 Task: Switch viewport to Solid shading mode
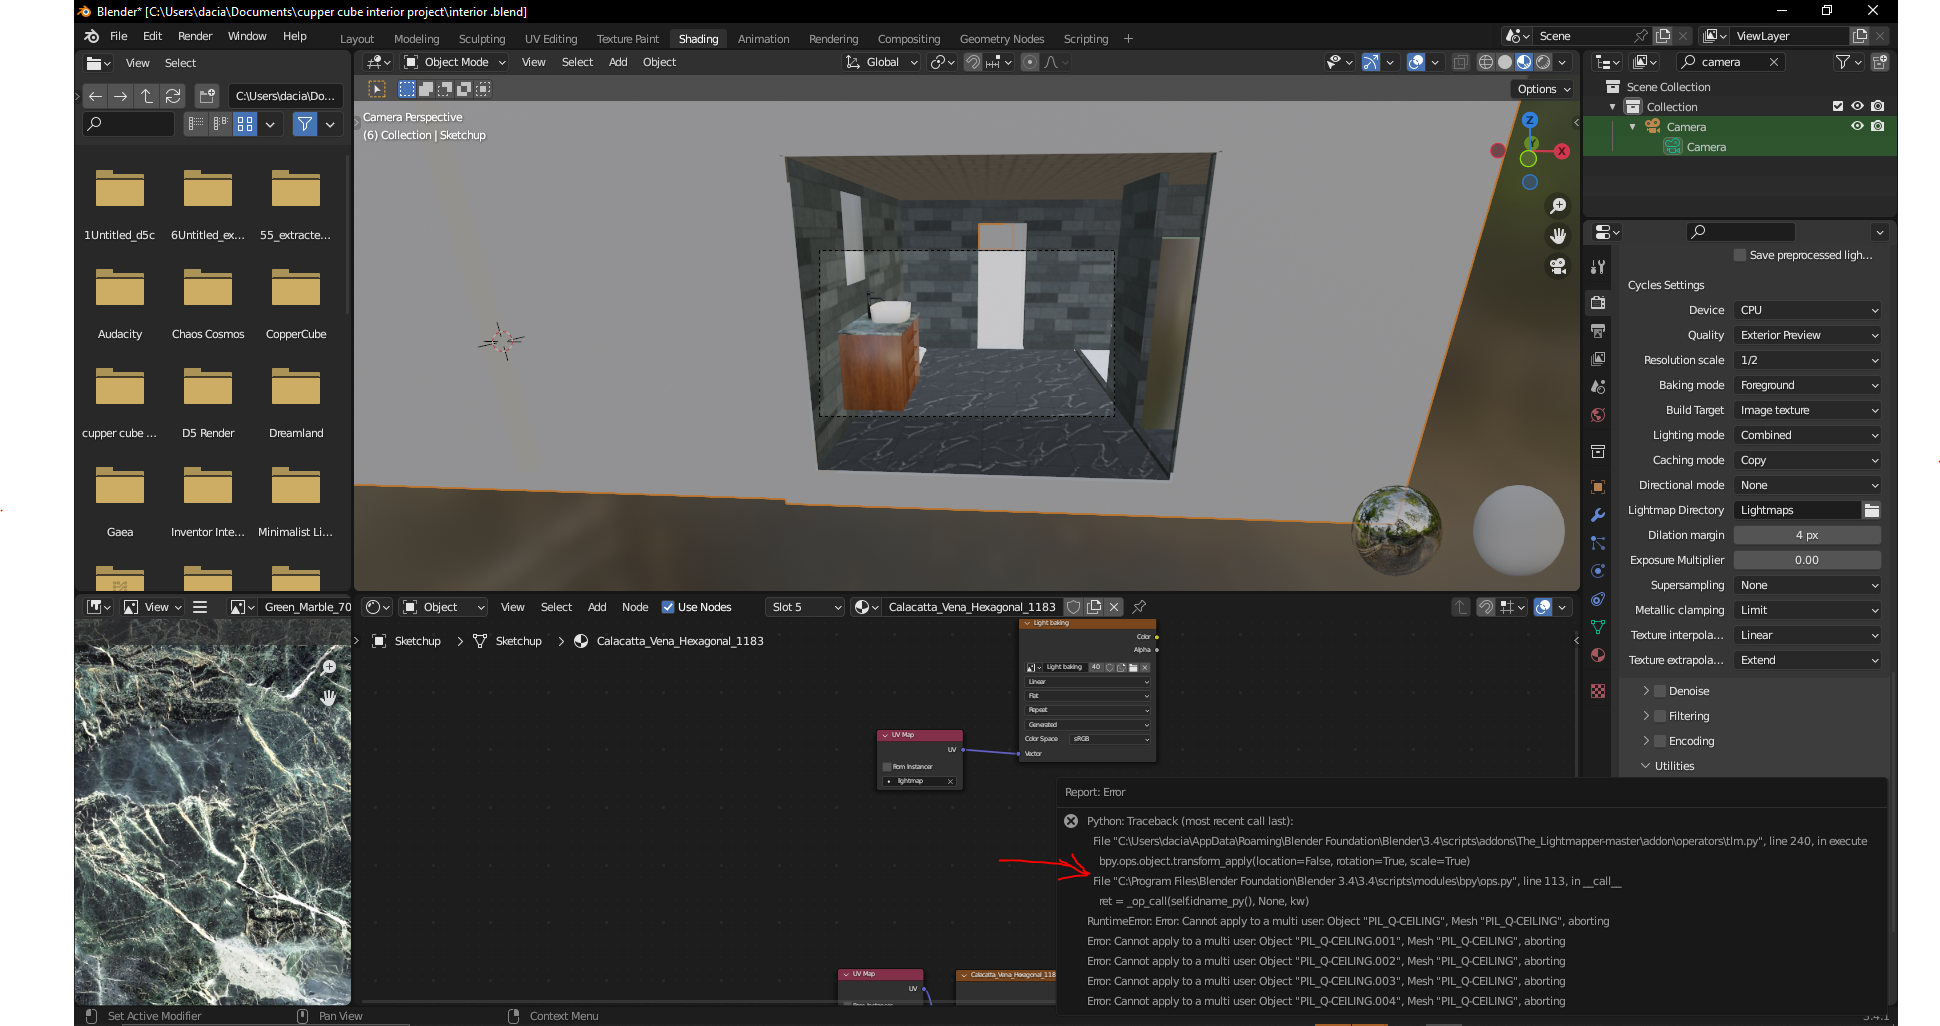pos(1503,62)
